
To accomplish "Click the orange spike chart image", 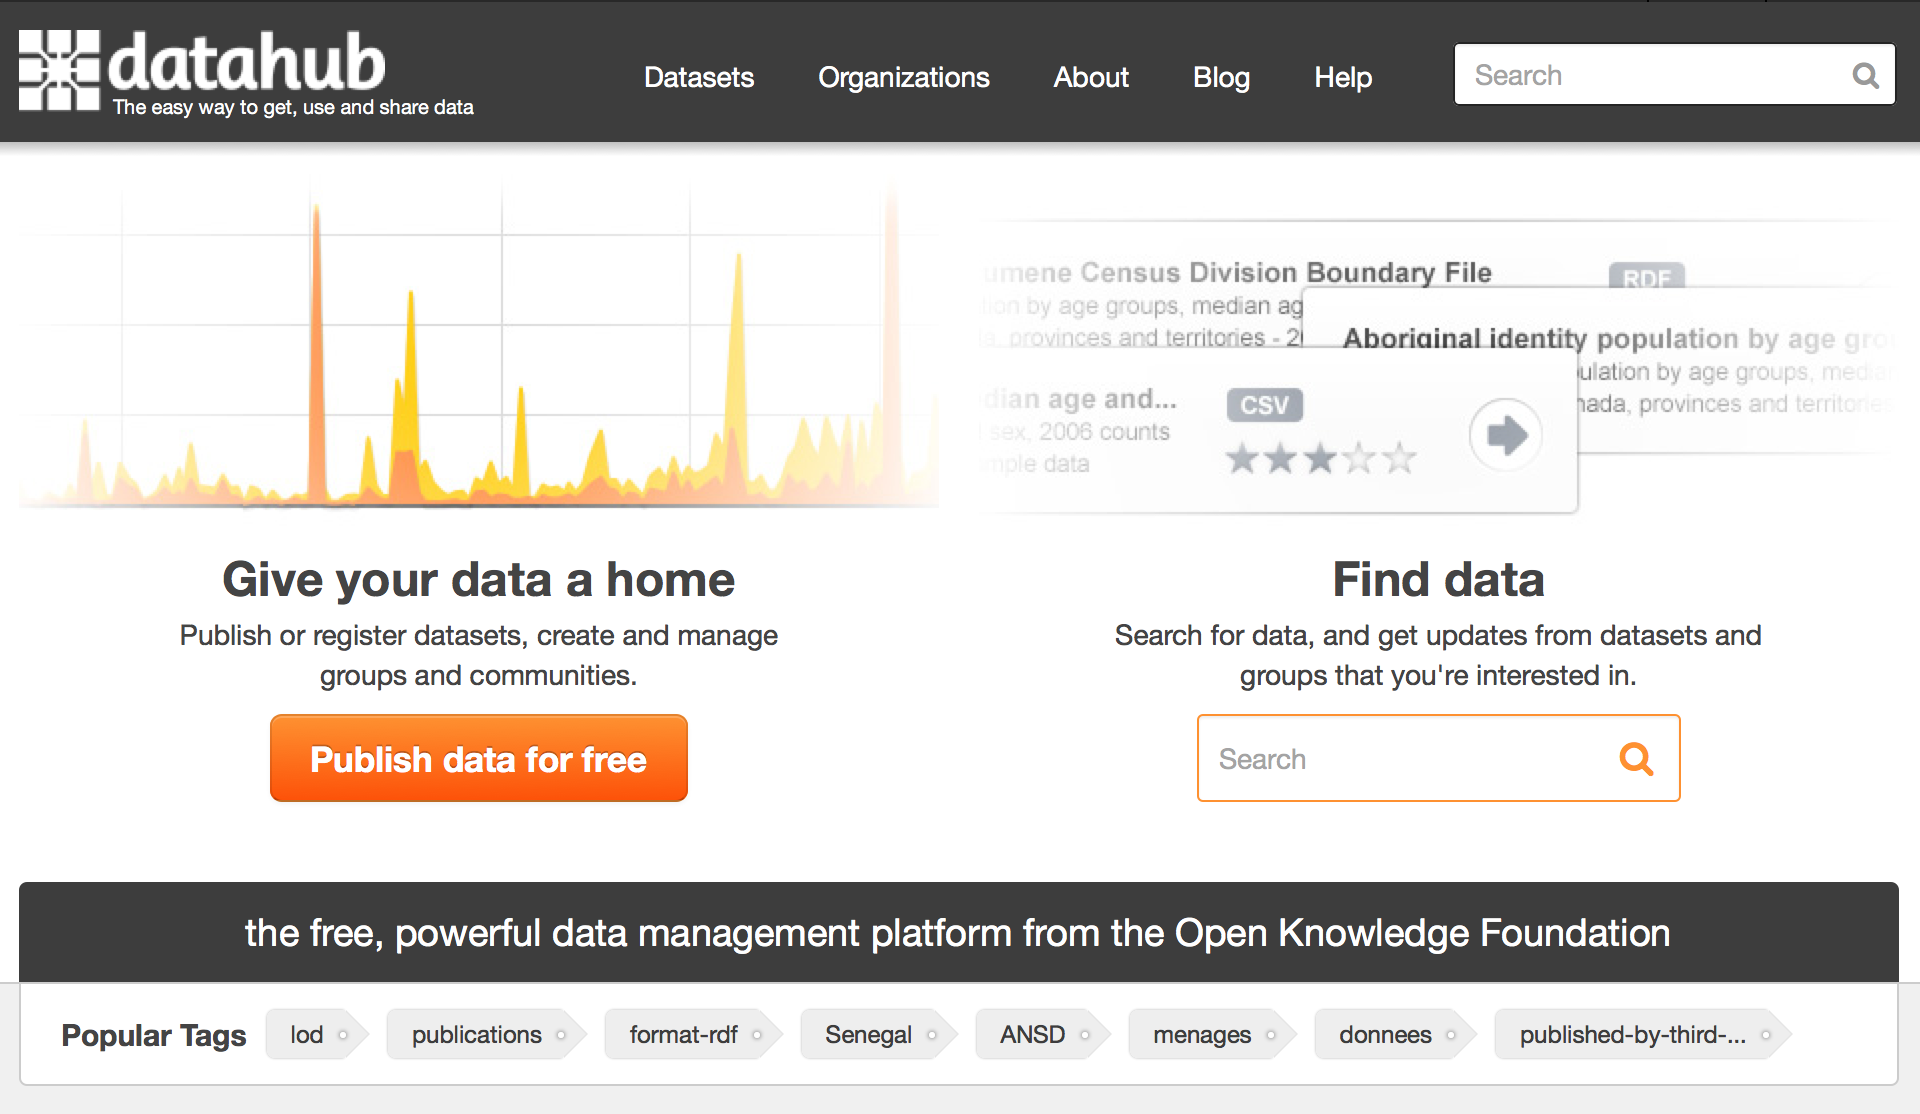I will pyautogui.click(x=478, y=345).
